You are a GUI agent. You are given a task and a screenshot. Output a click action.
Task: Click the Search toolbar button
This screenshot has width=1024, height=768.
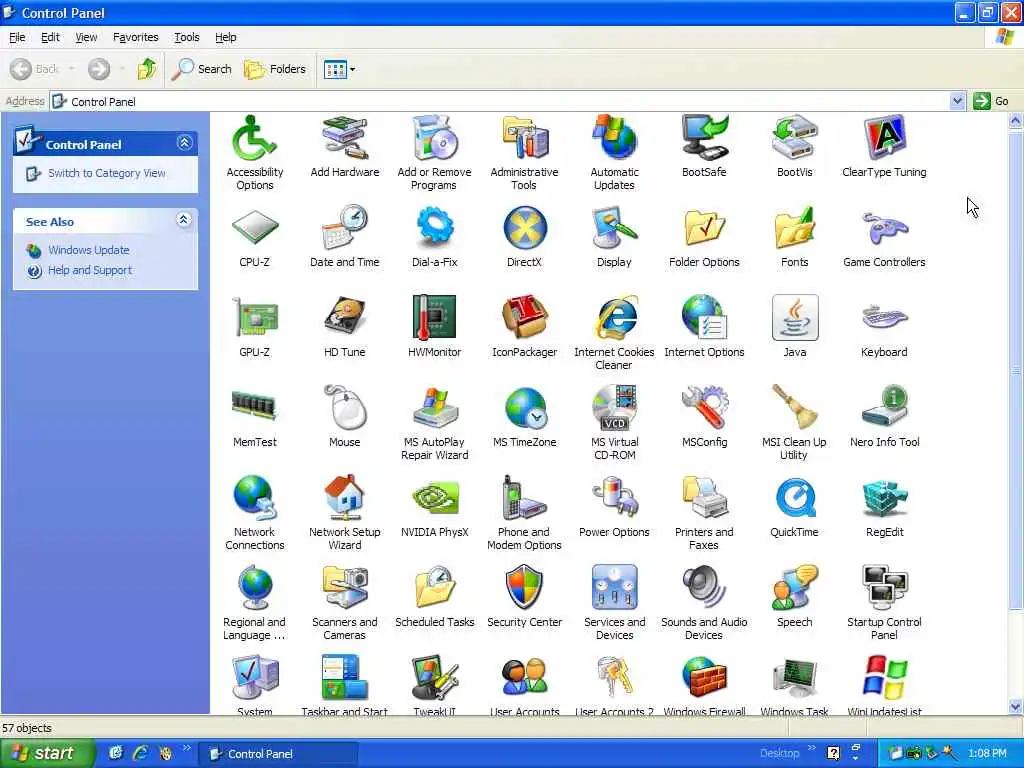pyautogui.click(x=202, y=69)
